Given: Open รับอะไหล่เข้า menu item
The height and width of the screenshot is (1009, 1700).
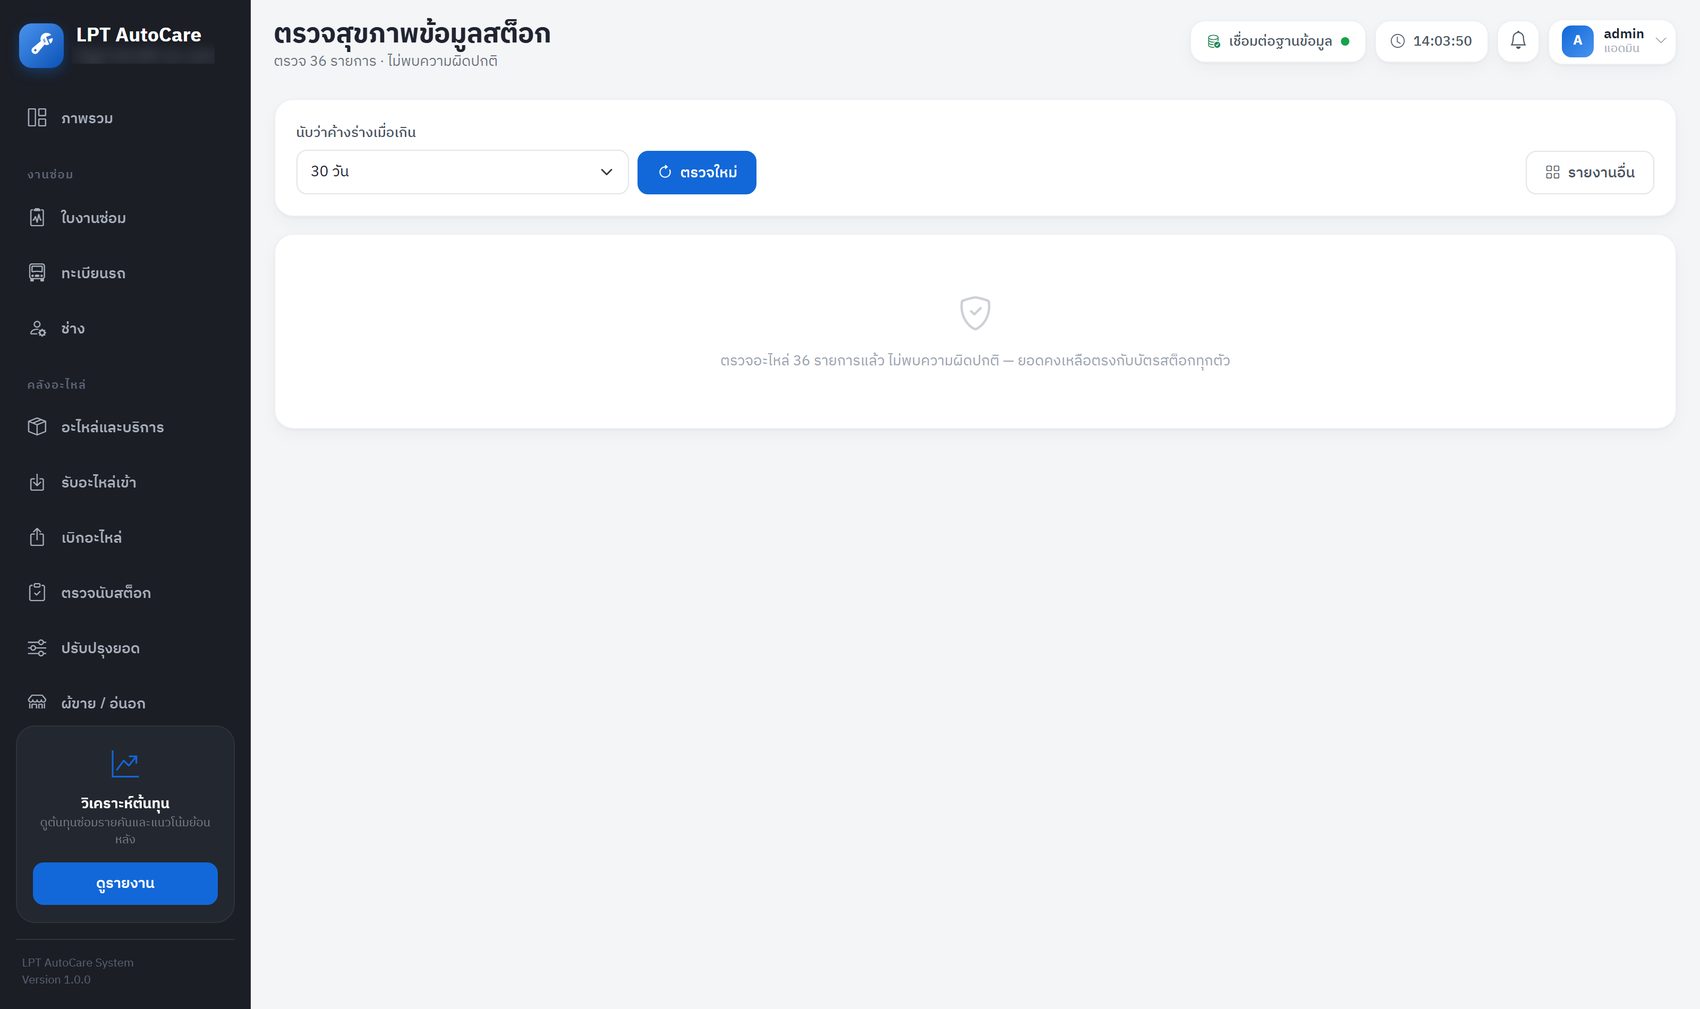Looking at the screenshot, I should click(125, 482).
